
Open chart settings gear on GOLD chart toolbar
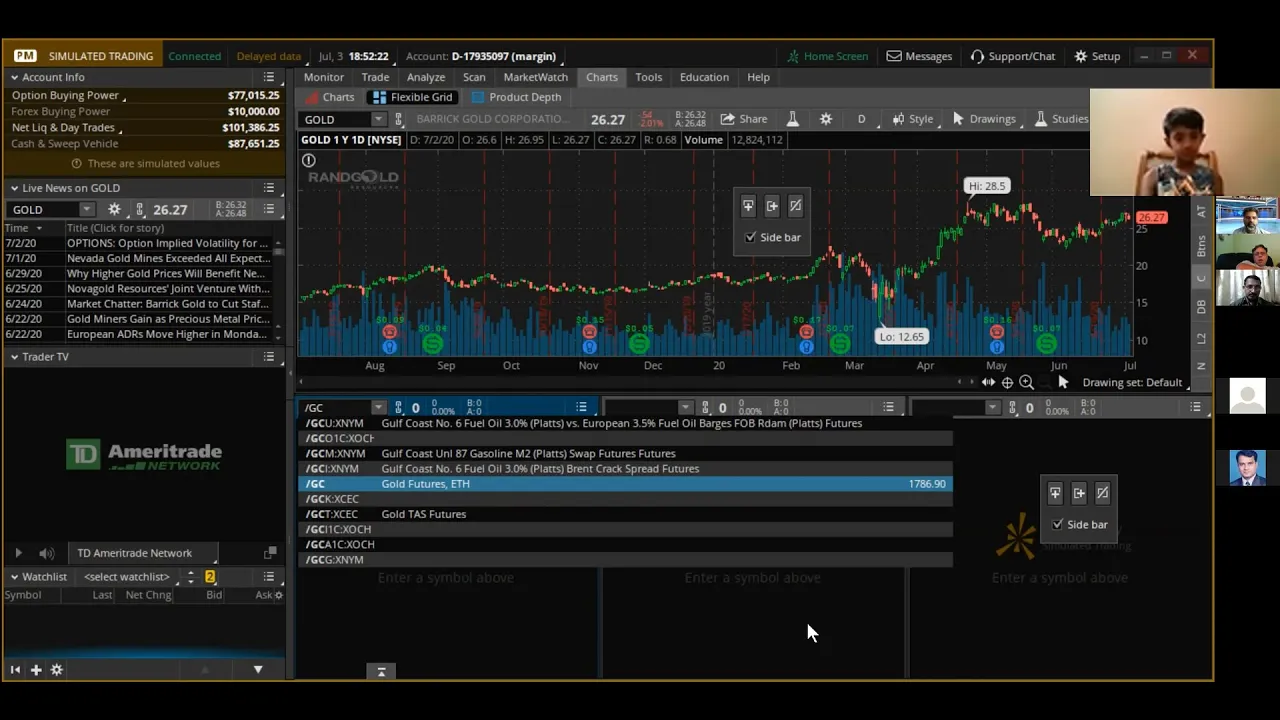826,119
